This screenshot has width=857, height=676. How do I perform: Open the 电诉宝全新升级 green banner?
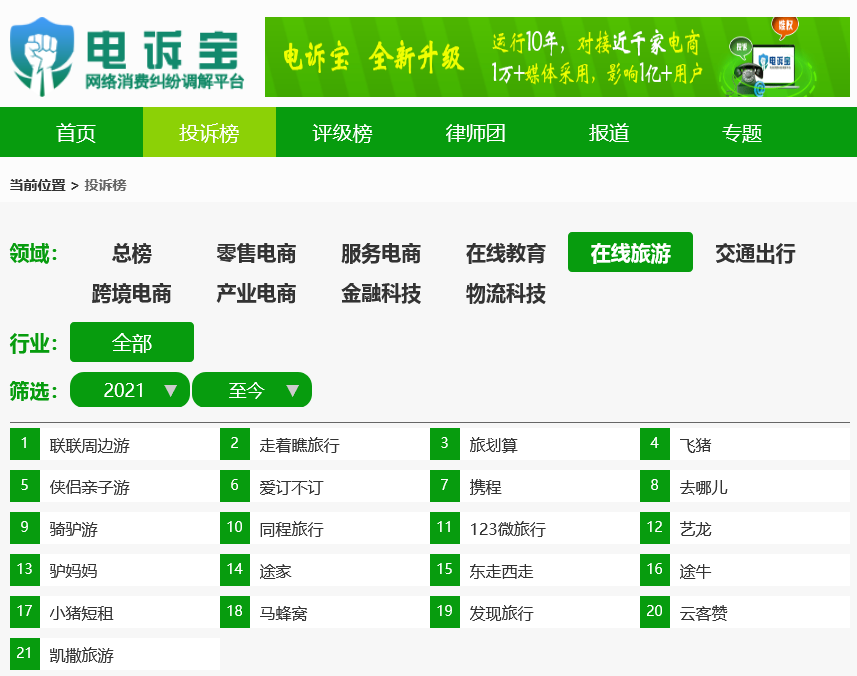click(x=557, y=57)
